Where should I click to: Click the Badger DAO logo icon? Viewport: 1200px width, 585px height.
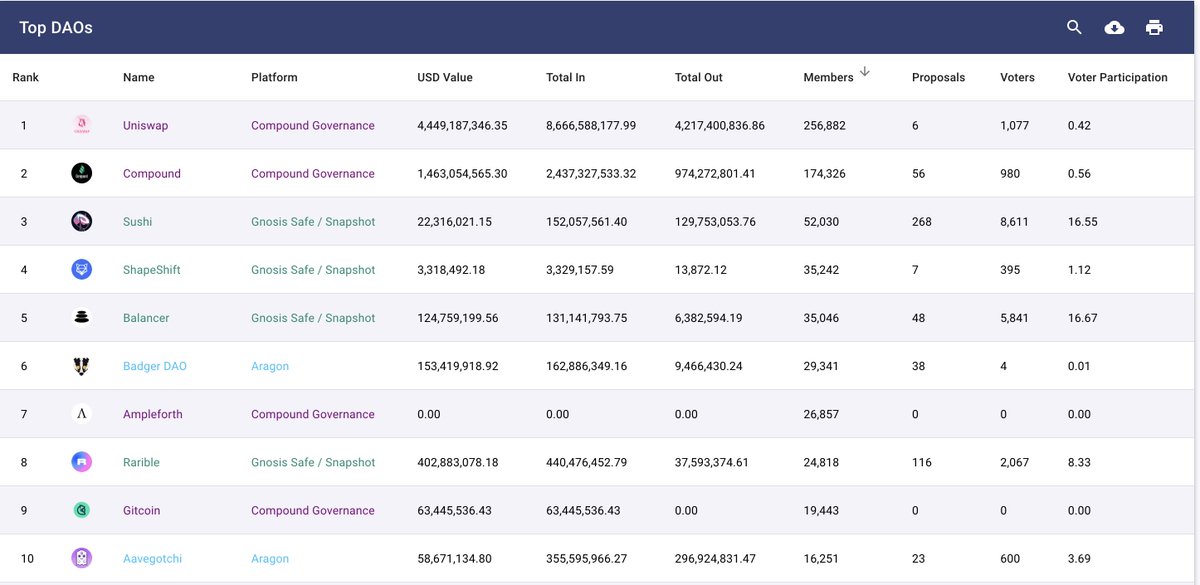pyautogui.click(x=82, y=366)
